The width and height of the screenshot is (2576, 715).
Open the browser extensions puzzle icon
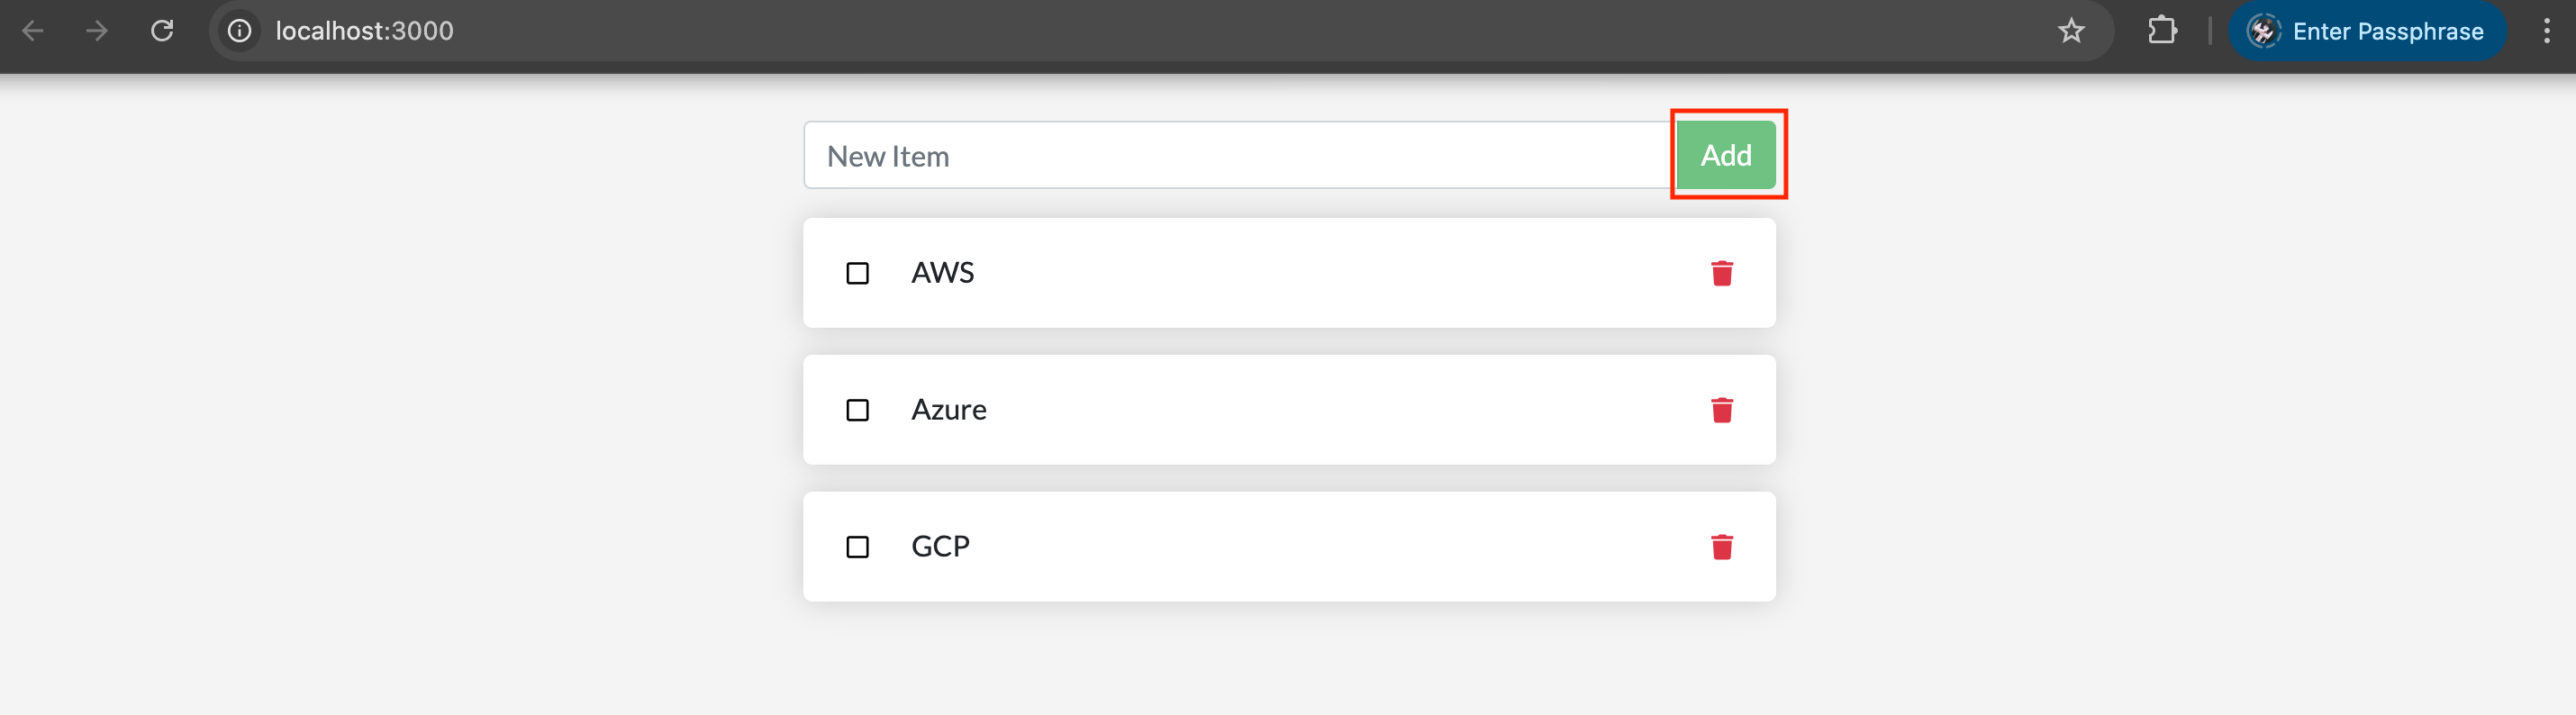tap(2161, 31)
